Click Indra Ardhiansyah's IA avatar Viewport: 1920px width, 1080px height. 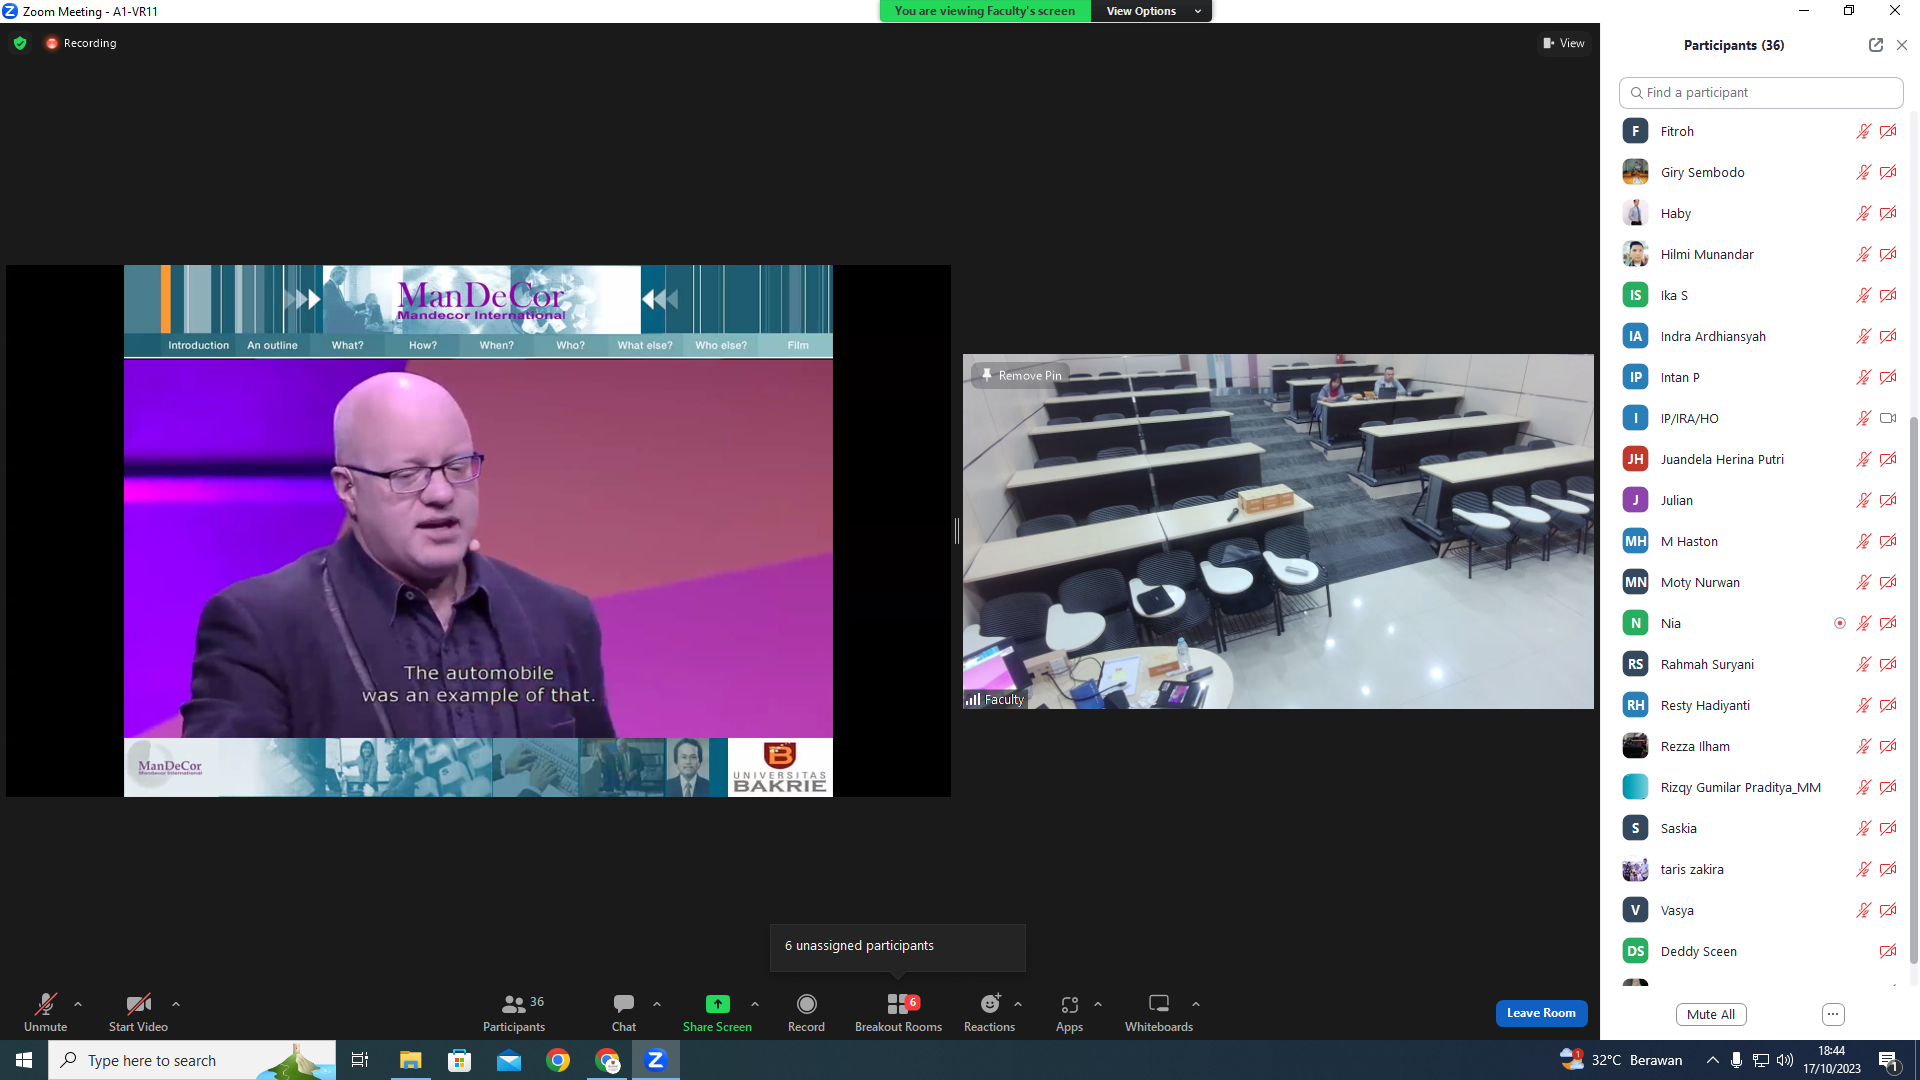pyautogui.click(x=1636, y=336)
